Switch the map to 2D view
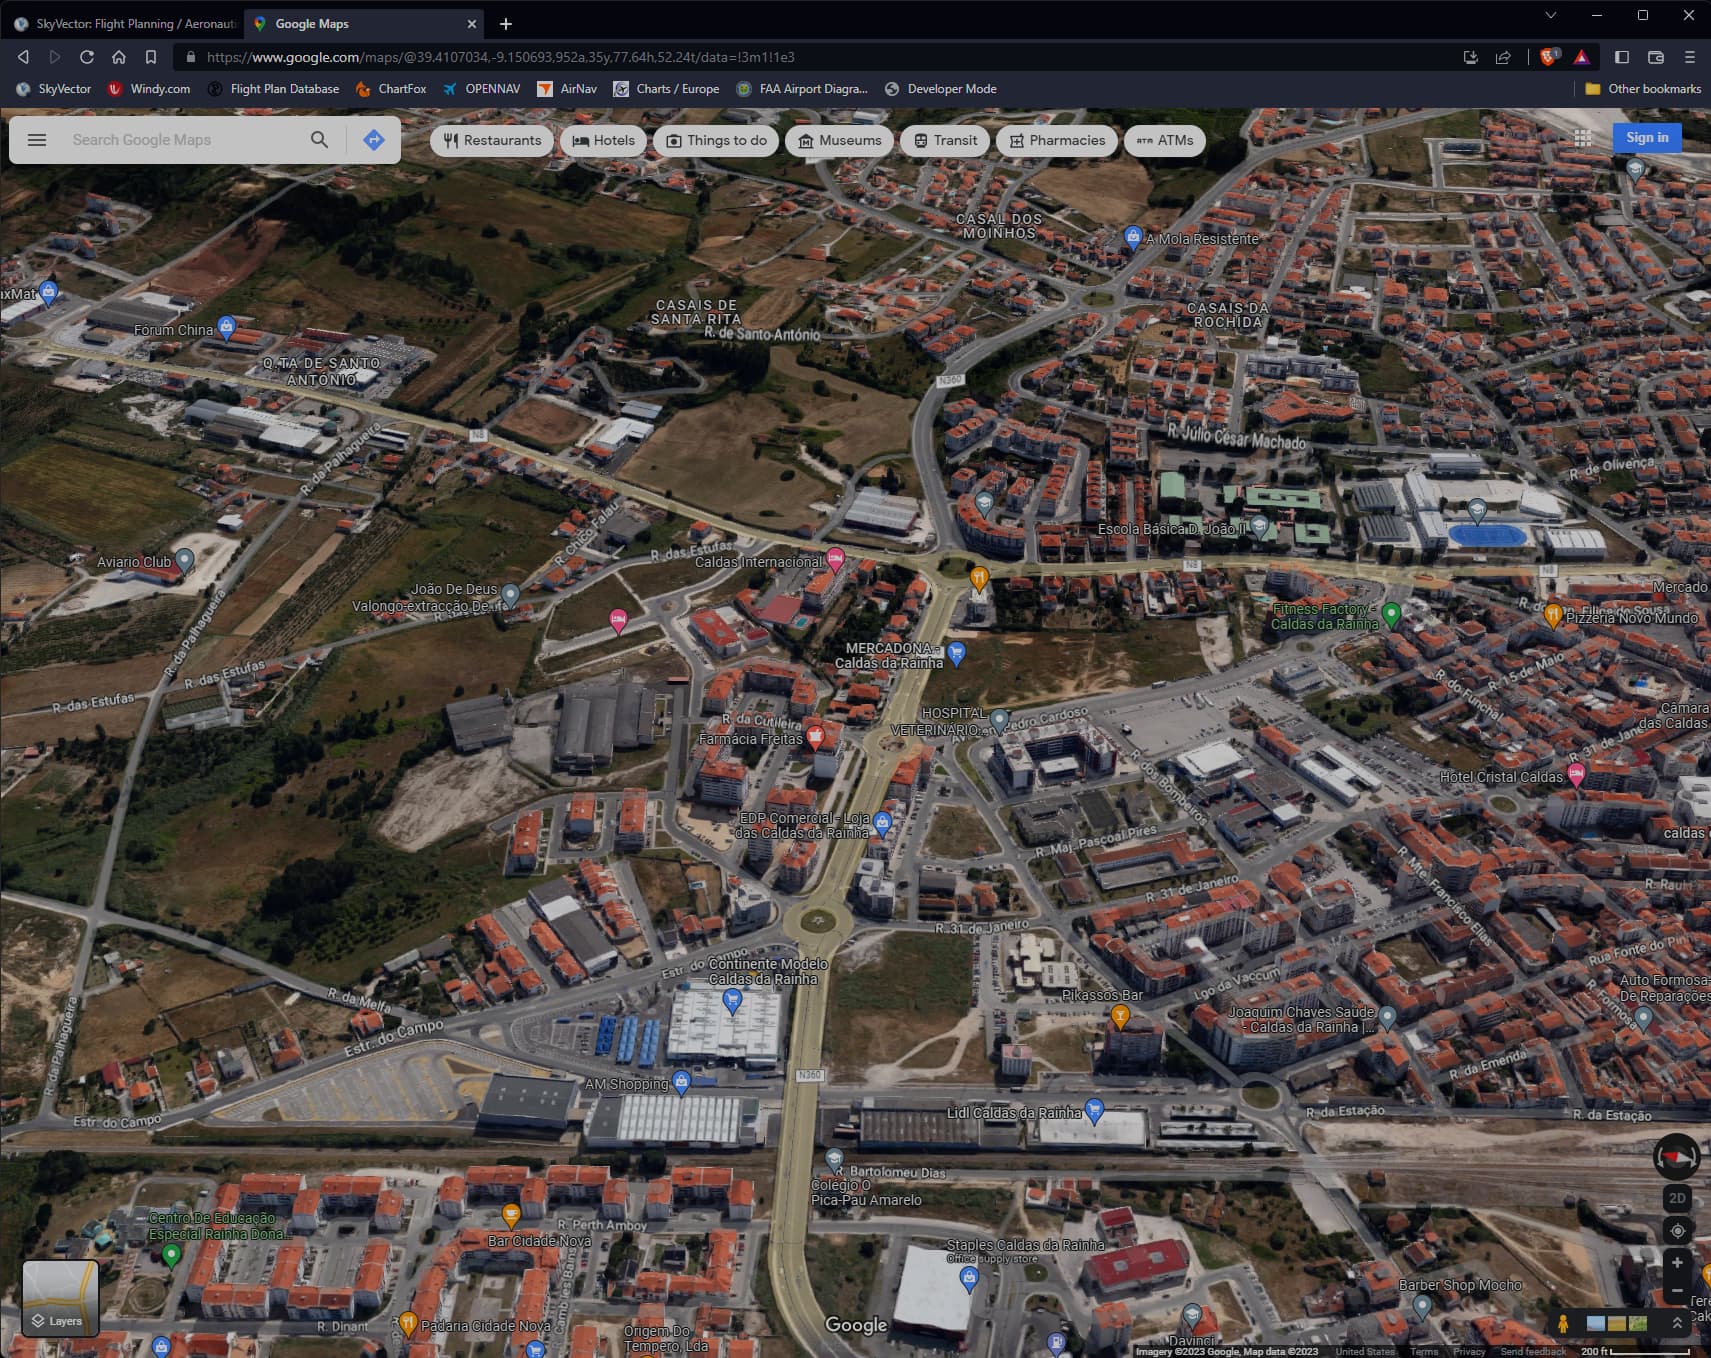Viewport: 1711px width, 1358px height. click(1677, 1198)
